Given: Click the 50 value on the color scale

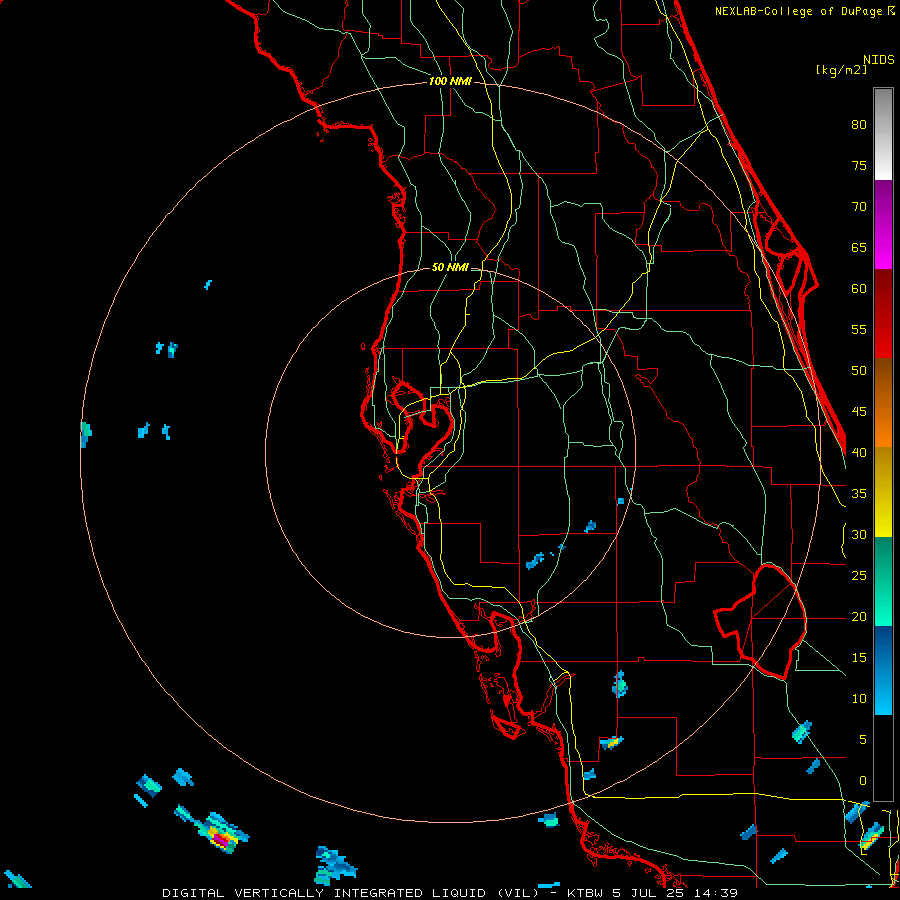Looking at the screenshot, I should (859, 371).
